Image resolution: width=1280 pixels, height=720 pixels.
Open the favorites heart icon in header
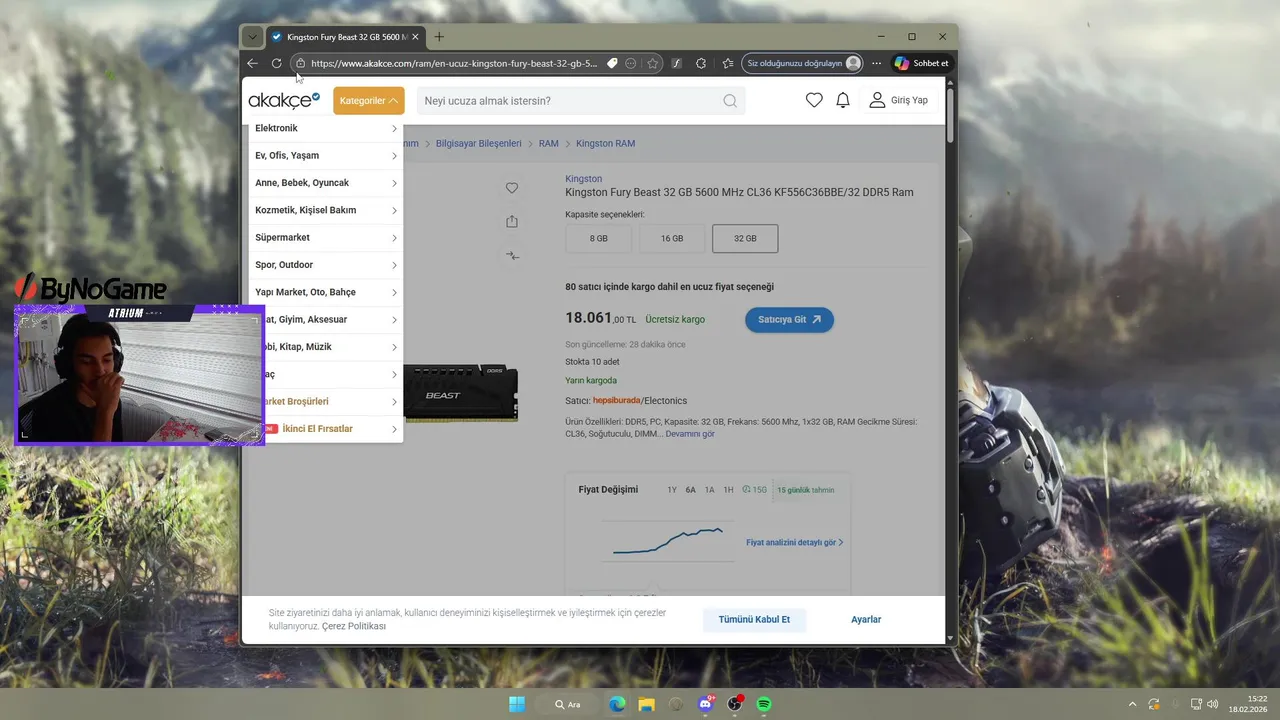point(814,100)
